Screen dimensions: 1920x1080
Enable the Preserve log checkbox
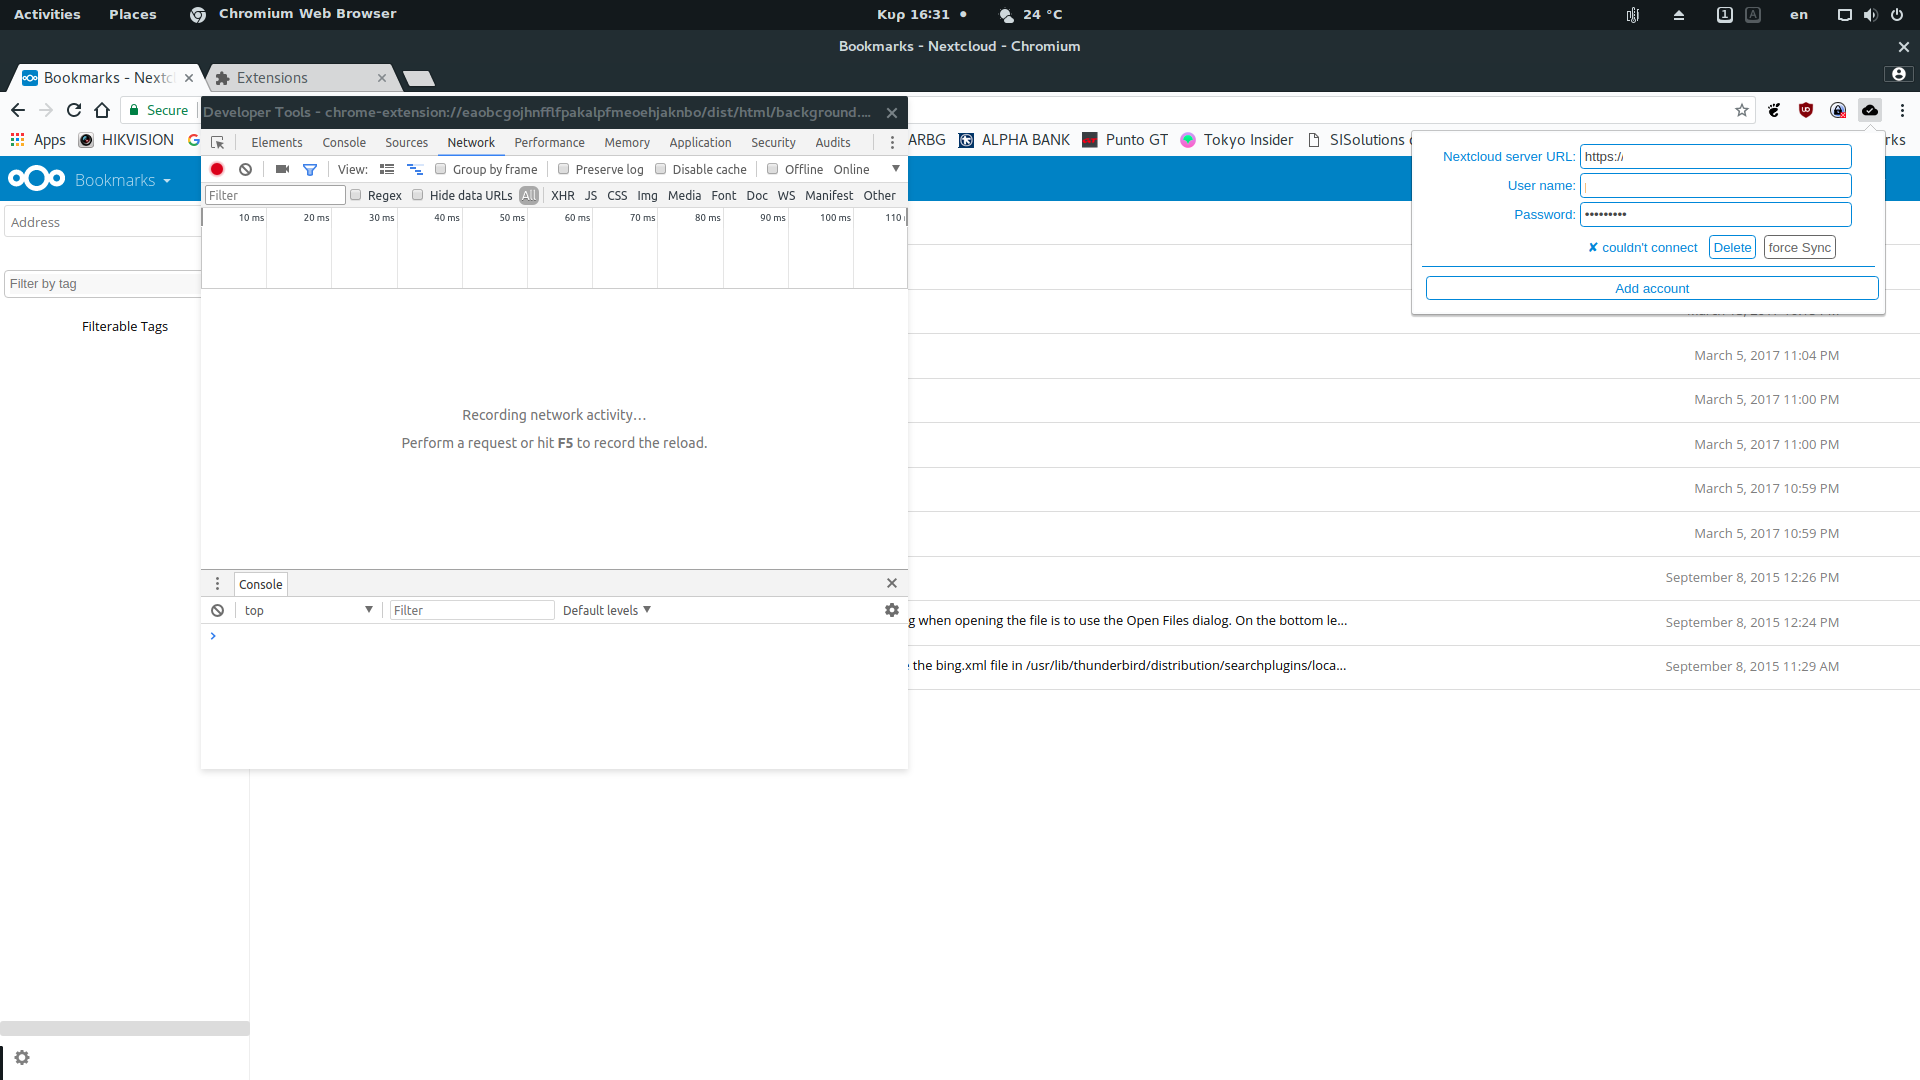[x=564, y=169]
